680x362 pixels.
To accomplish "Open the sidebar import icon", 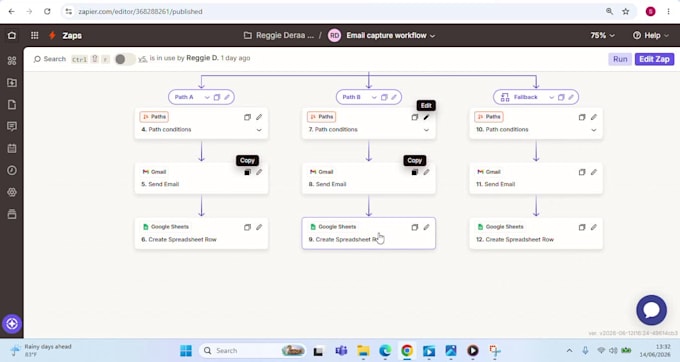I will click(x=12, y=82).
